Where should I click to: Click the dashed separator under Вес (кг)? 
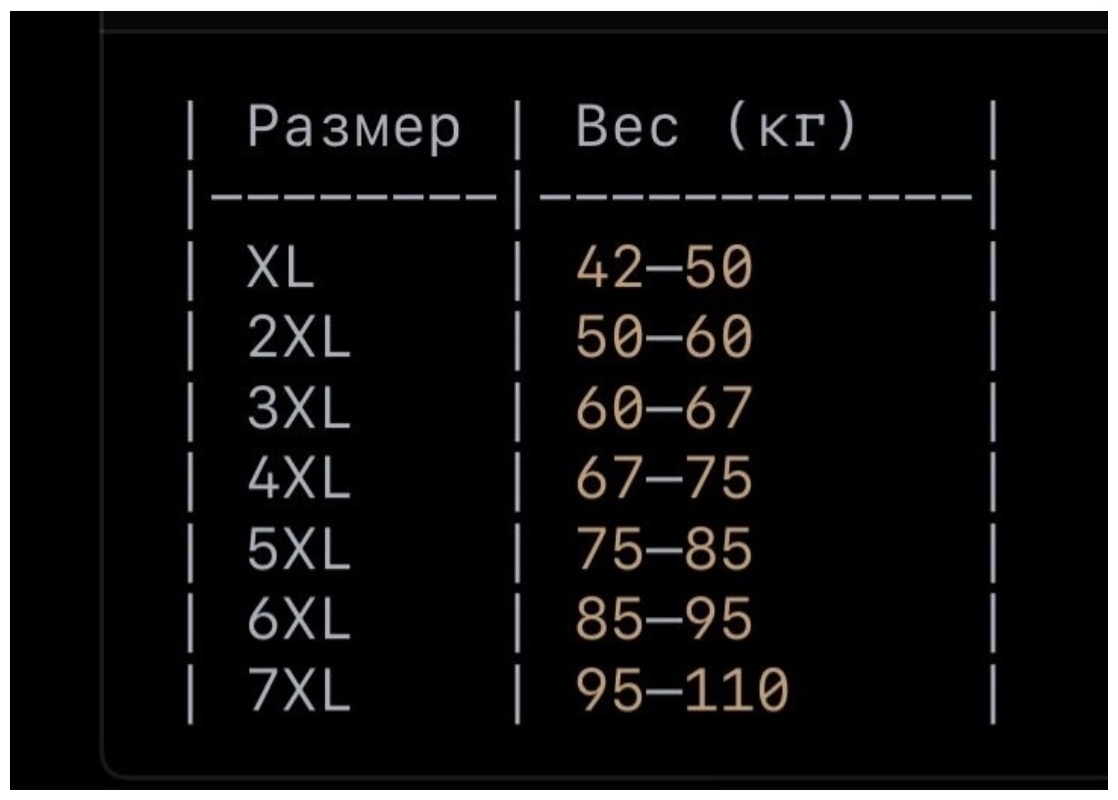pos(756,195)
